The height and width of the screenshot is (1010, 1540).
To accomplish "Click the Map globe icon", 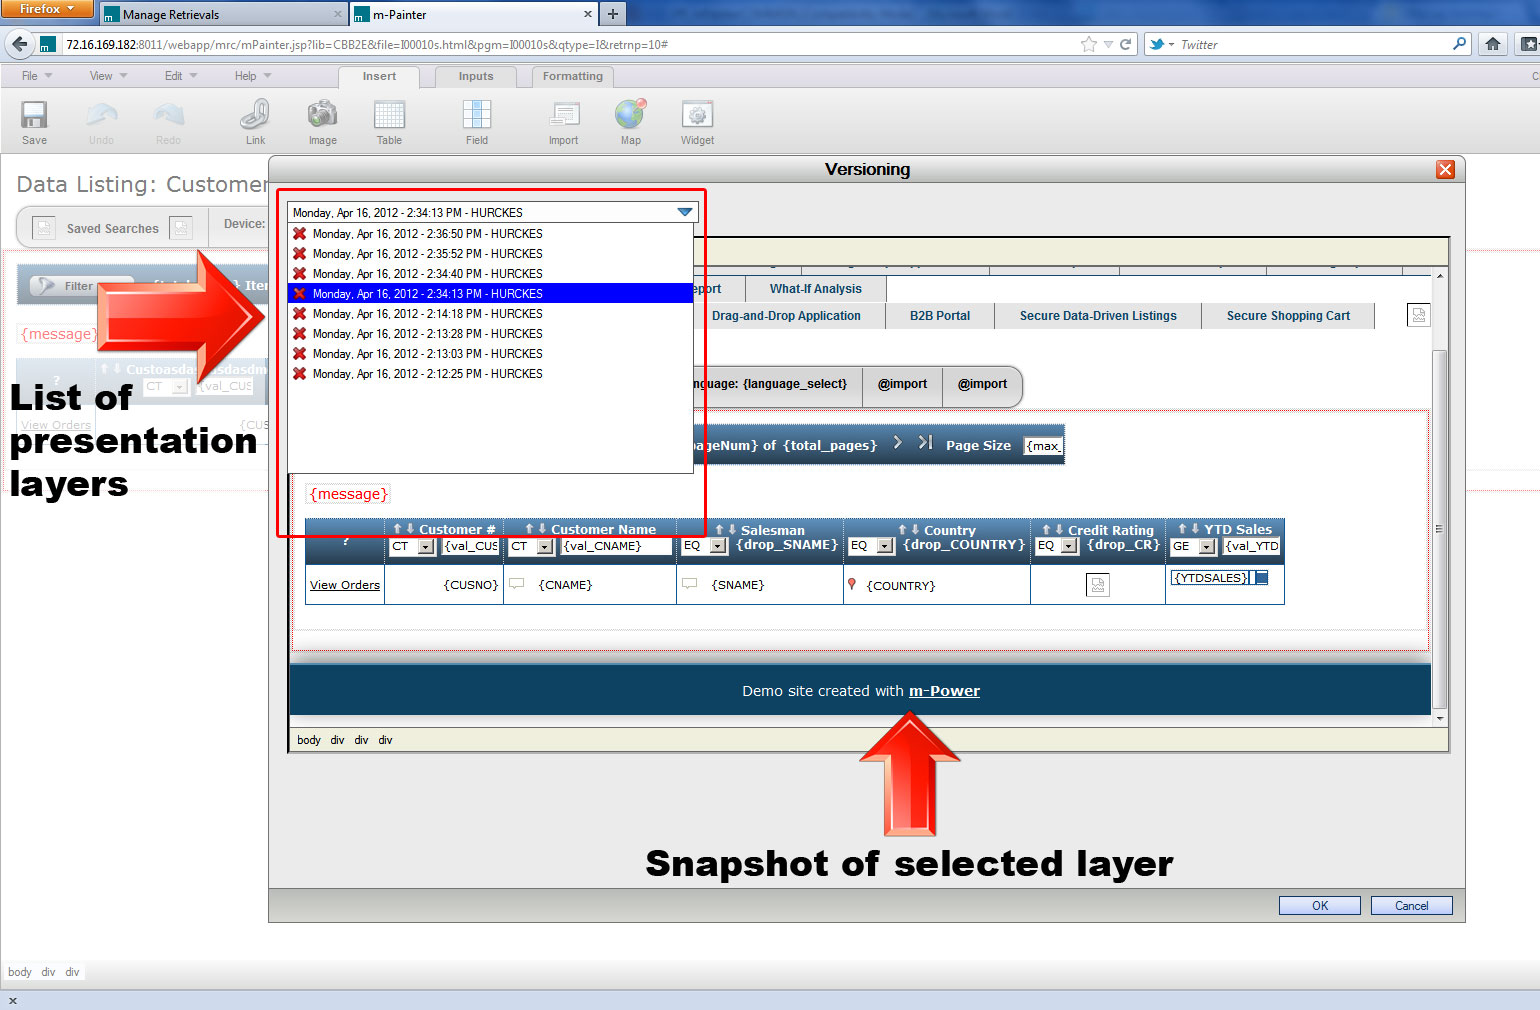I will (630, 116).
